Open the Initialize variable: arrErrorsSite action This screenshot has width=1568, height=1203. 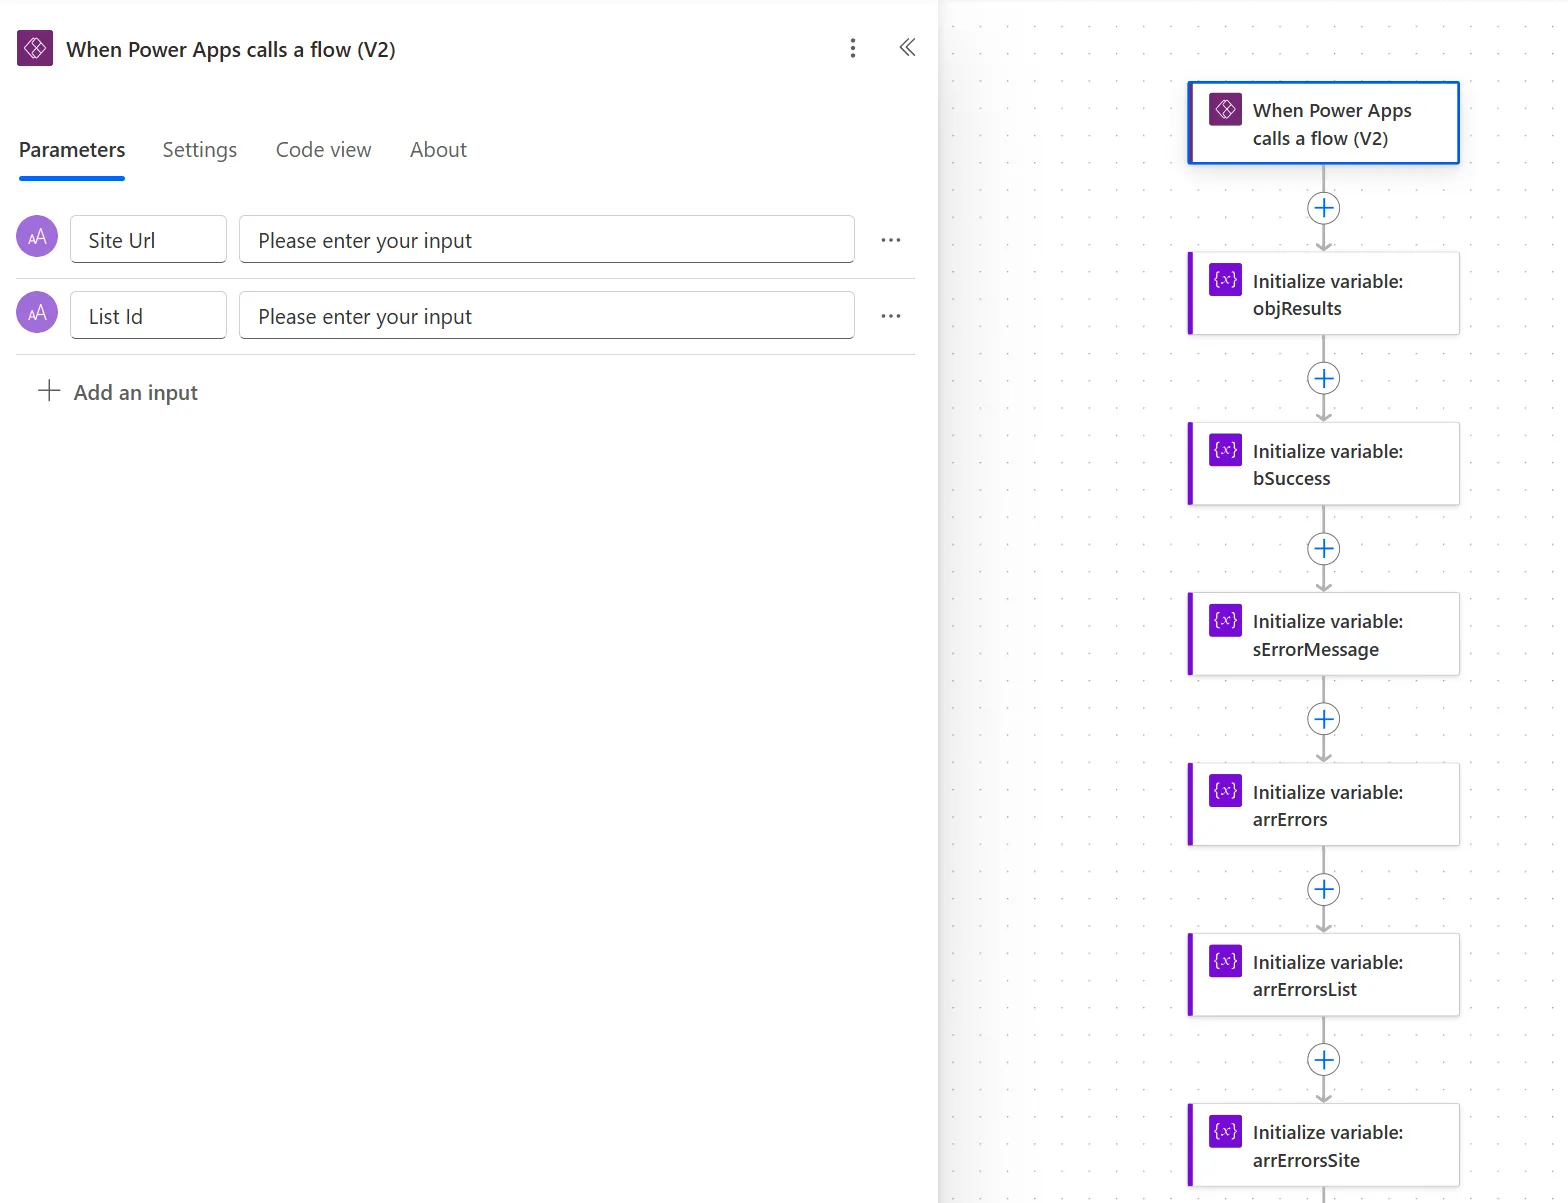(1324, 1145)
